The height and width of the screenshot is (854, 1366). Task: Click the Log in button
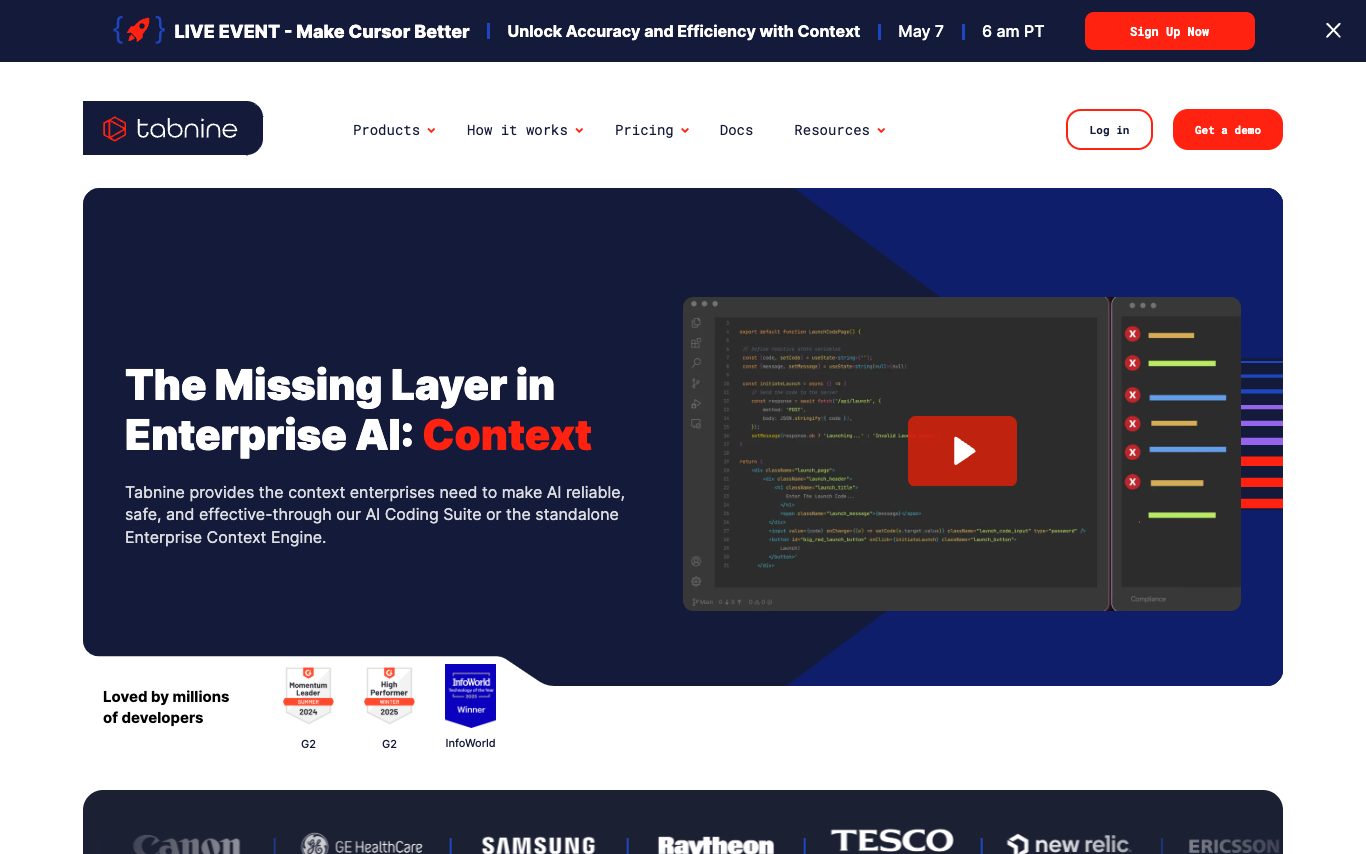[1109, 130]
